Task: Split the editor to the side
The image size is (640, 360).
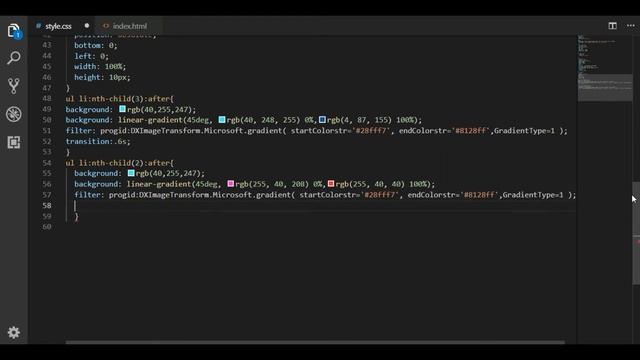Action: (612, 26)
